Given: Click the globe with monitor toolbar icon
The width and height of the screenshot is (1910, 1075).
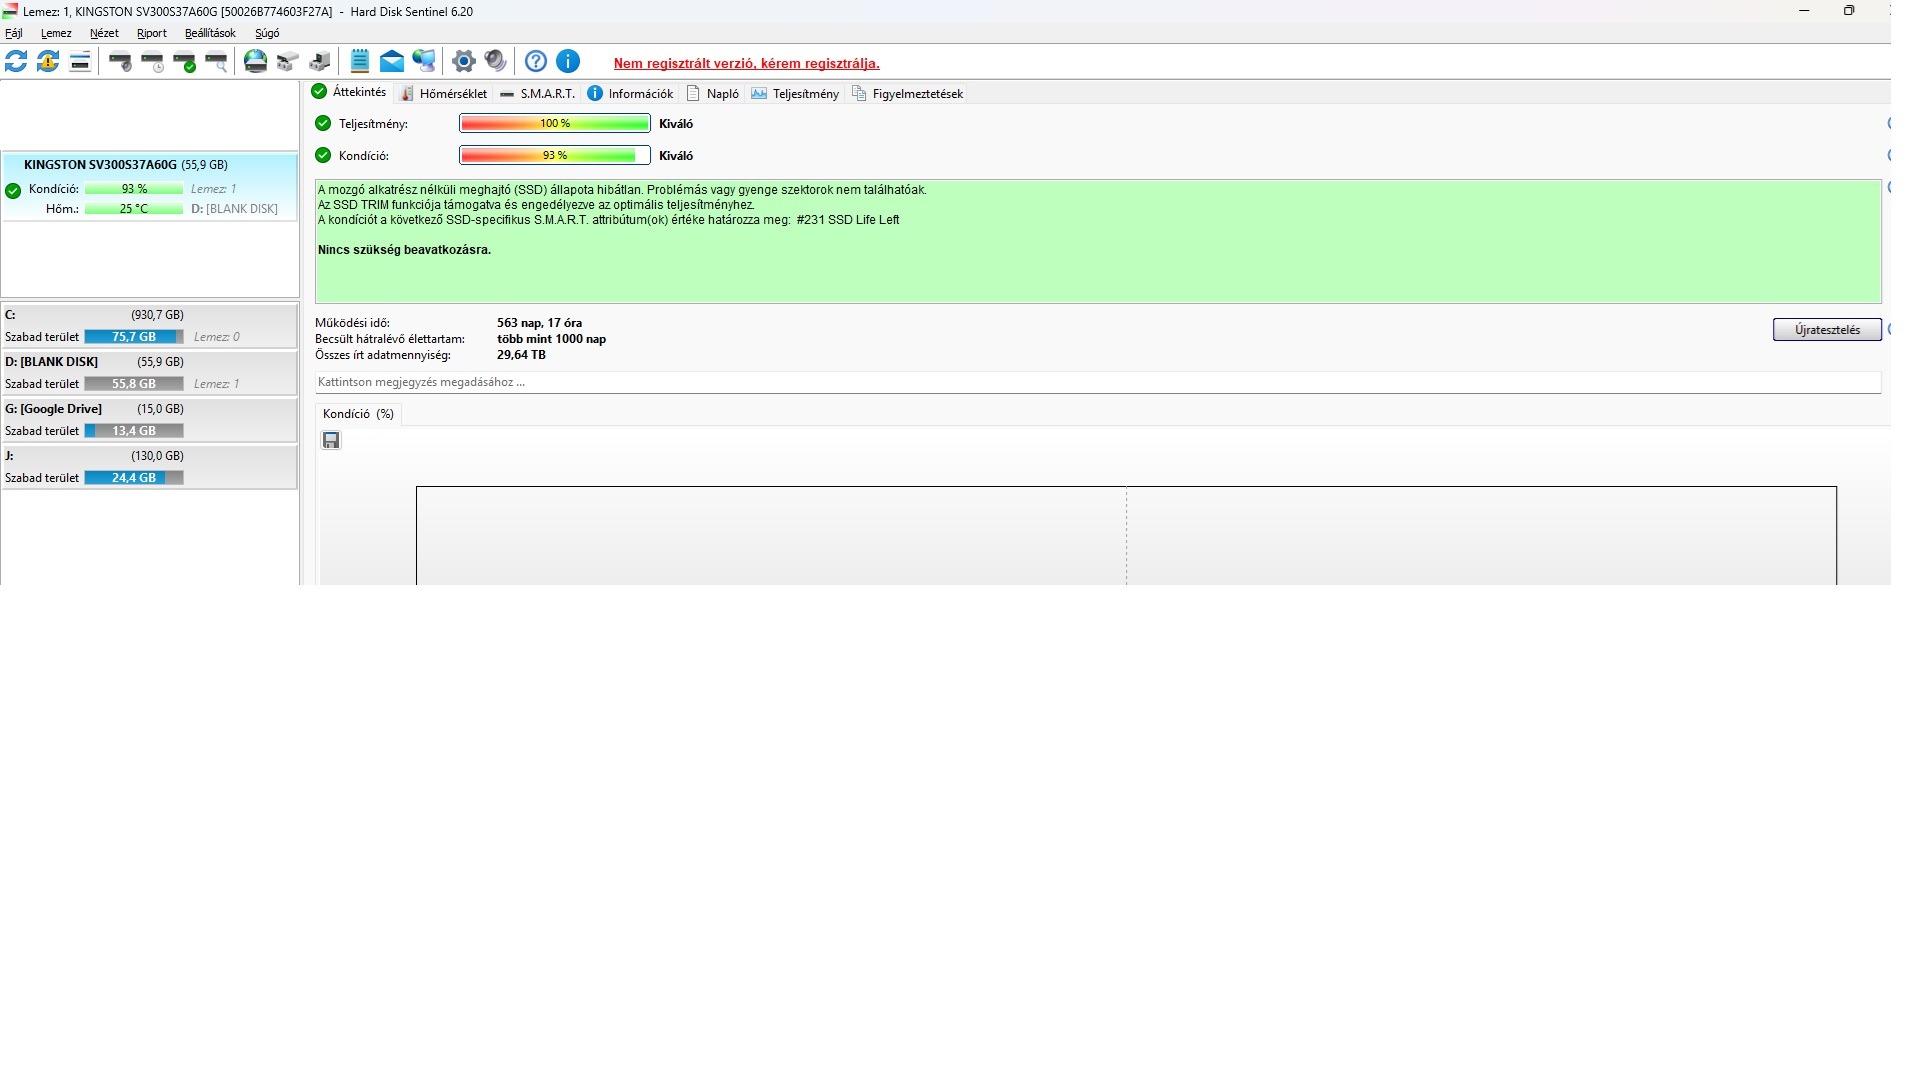Looking at the screenshot, I should pyautogui.click(x=424, y=62).
